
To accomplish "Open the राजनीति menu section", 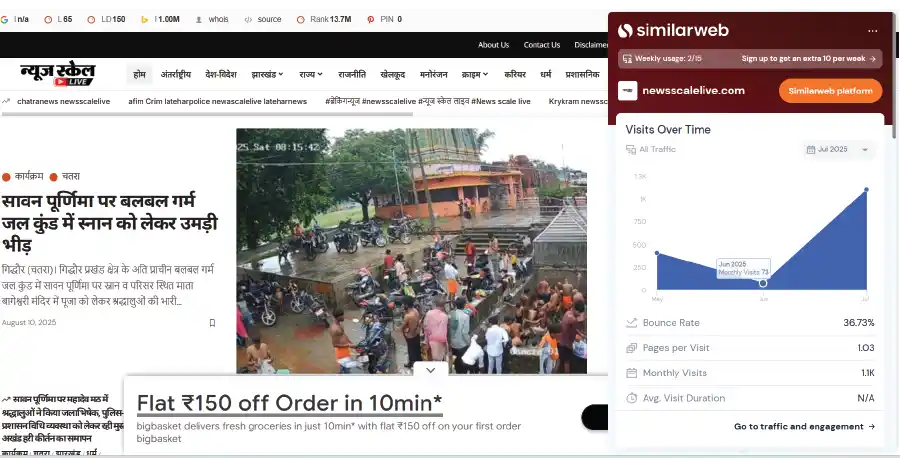I will [352, 75].
